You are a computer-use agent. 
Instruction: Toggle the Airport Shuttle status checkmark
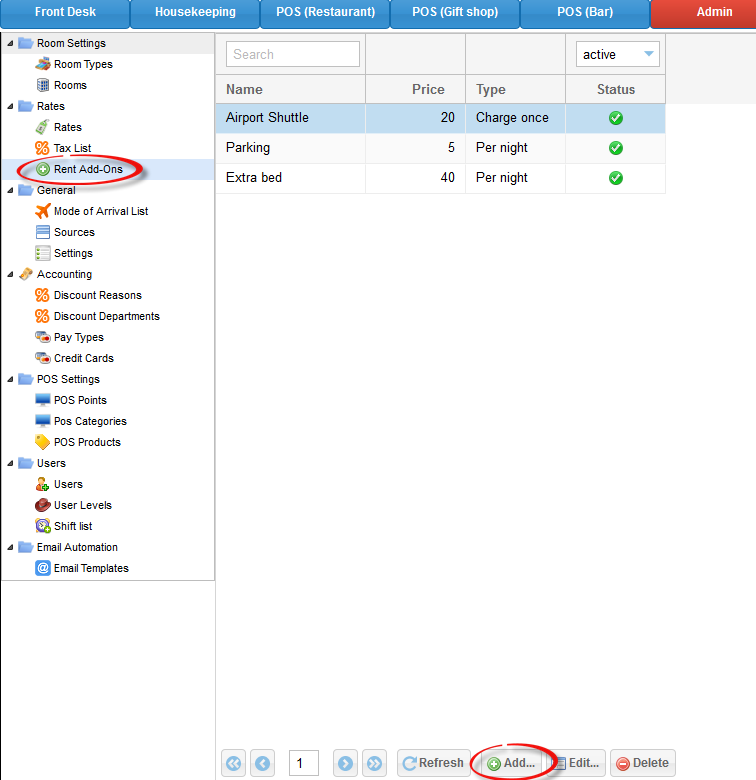click(x=616, y=118)
